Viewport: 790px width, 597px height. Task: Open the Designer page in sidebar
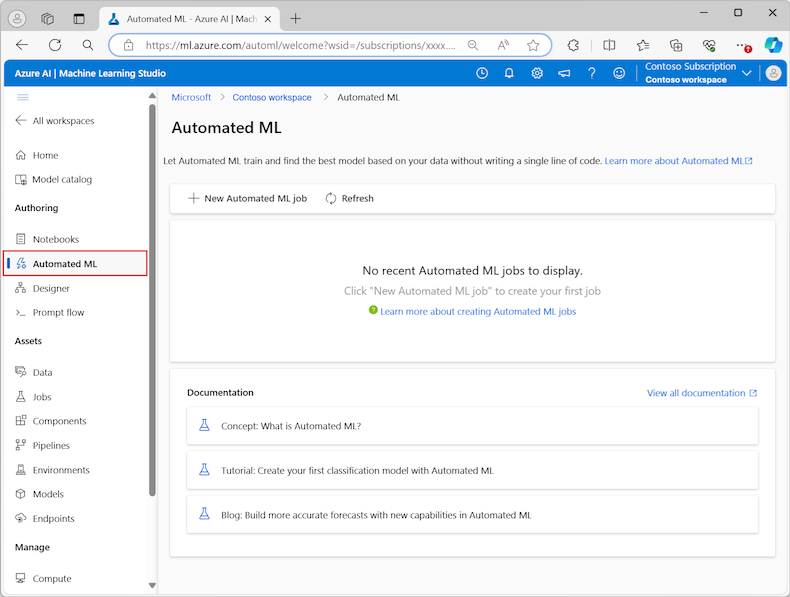[51, 288]
